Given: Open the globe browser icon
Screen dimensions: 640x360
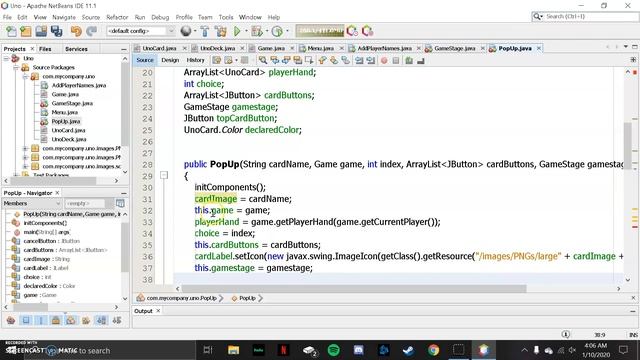Looking at the screenshot, I should (x=186, y=31).
